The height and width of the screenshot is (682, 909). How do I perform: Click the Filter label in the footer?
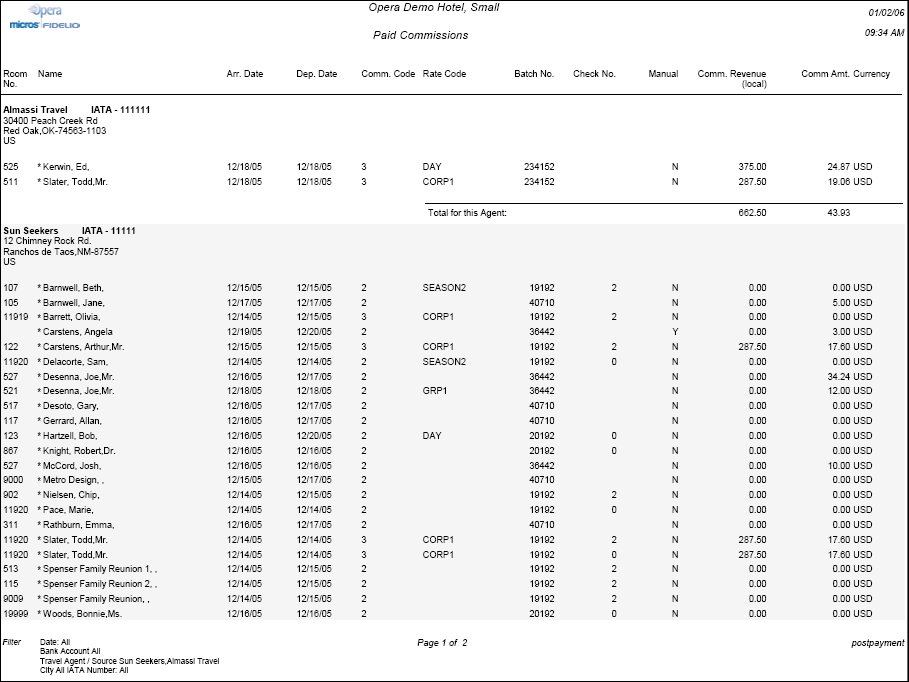[12, 642]
